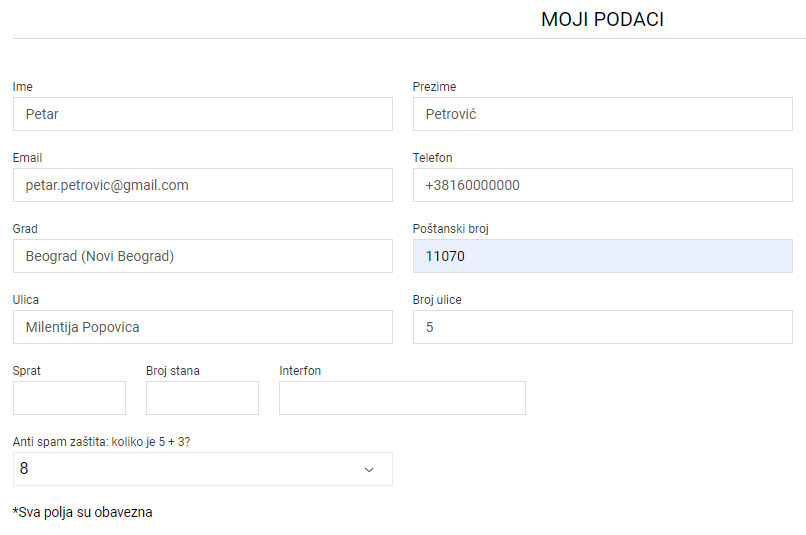The height and width of the screenshot is (535, 806).
Task: Click the Interfon label text
Action: 300,371
